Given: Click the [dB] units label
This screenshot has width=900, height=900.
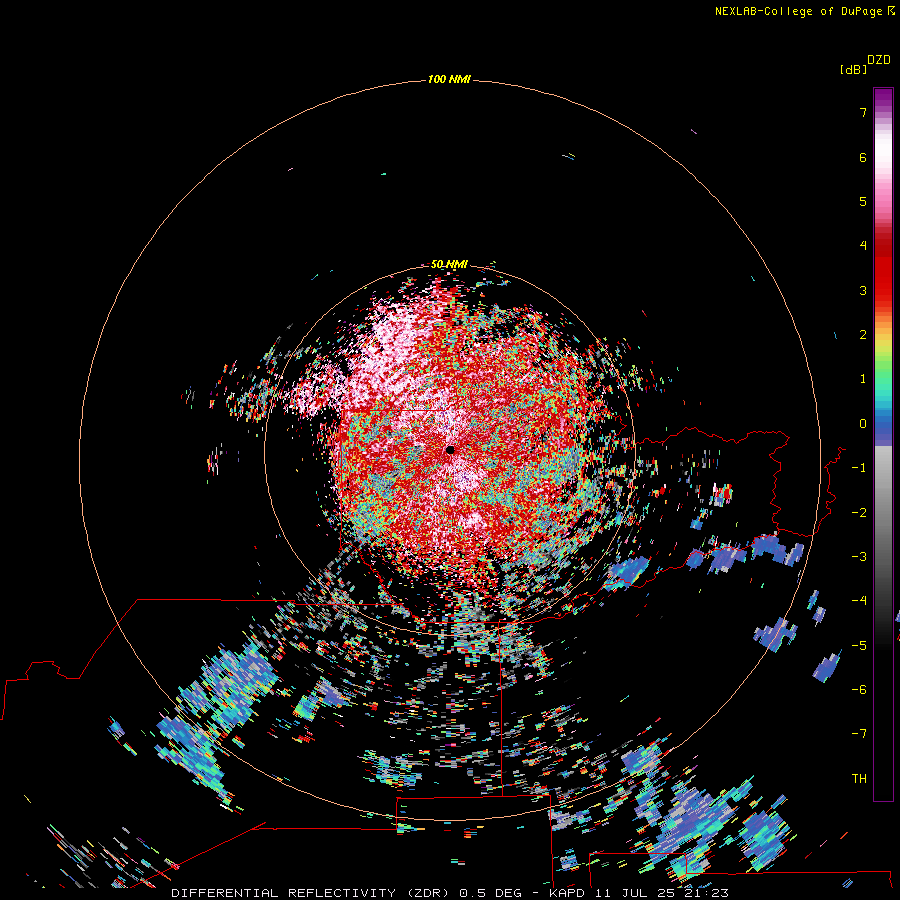Looking at the screenshot, I should pos(854,70).
